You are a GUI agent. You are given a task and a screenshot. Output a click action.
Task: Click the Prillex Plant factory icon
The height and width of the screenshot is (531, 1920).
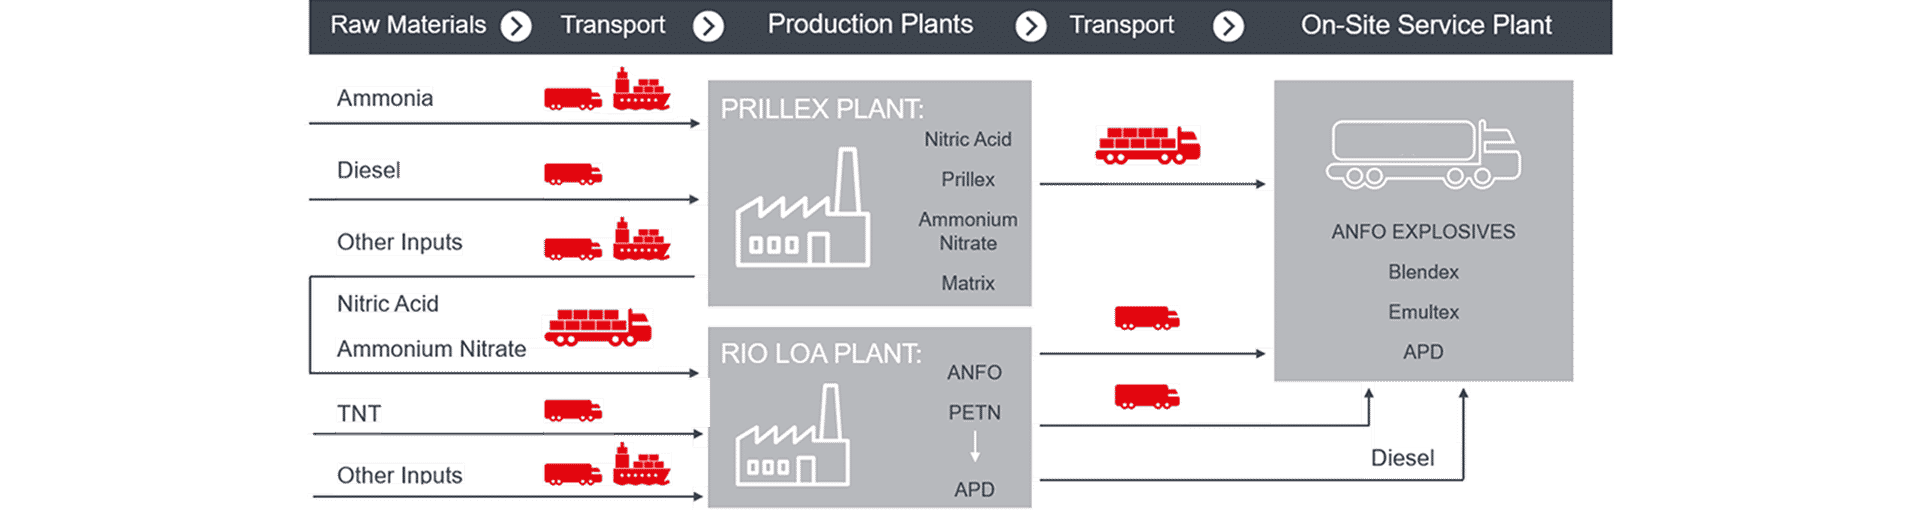pyautogui.click(x=803, y=207)
